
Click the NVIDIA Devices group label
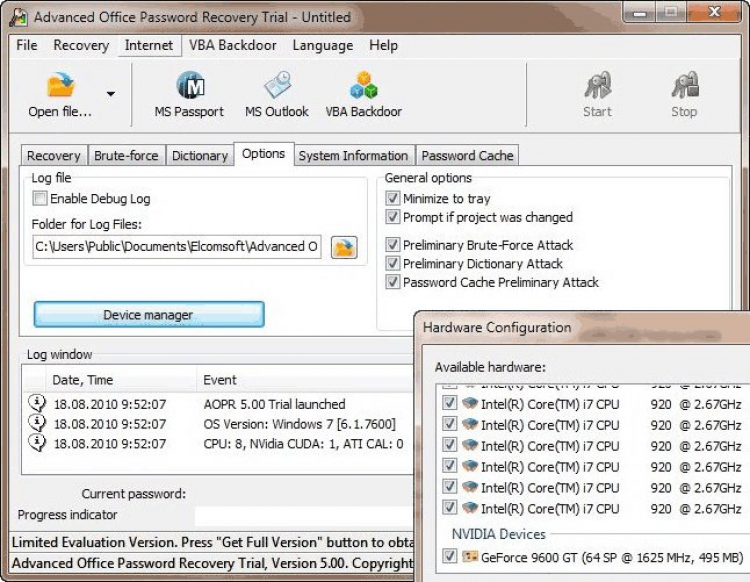click(498, 534)
